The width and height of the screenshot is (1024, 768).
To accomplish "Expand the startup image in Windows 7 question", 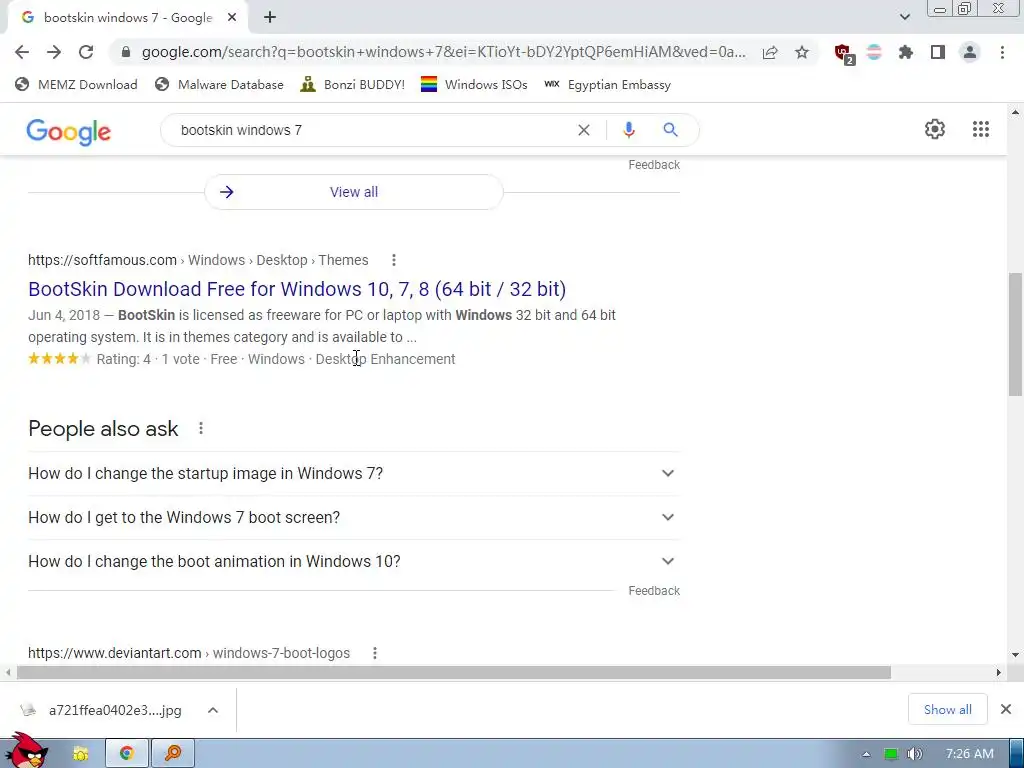I will (x=354, y=473).
